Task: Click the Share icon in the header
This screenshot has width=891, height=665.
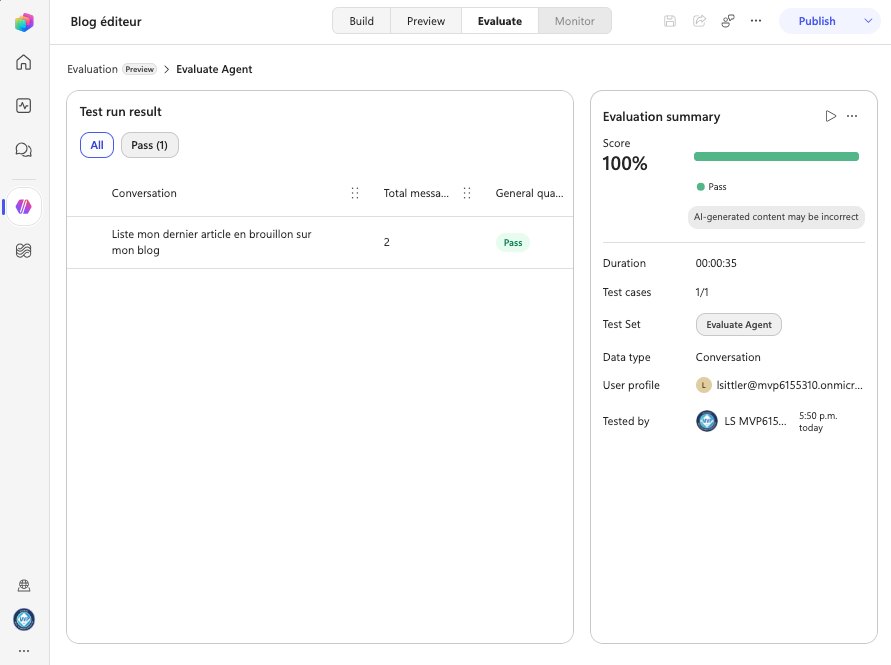Action: coord(699,21)
